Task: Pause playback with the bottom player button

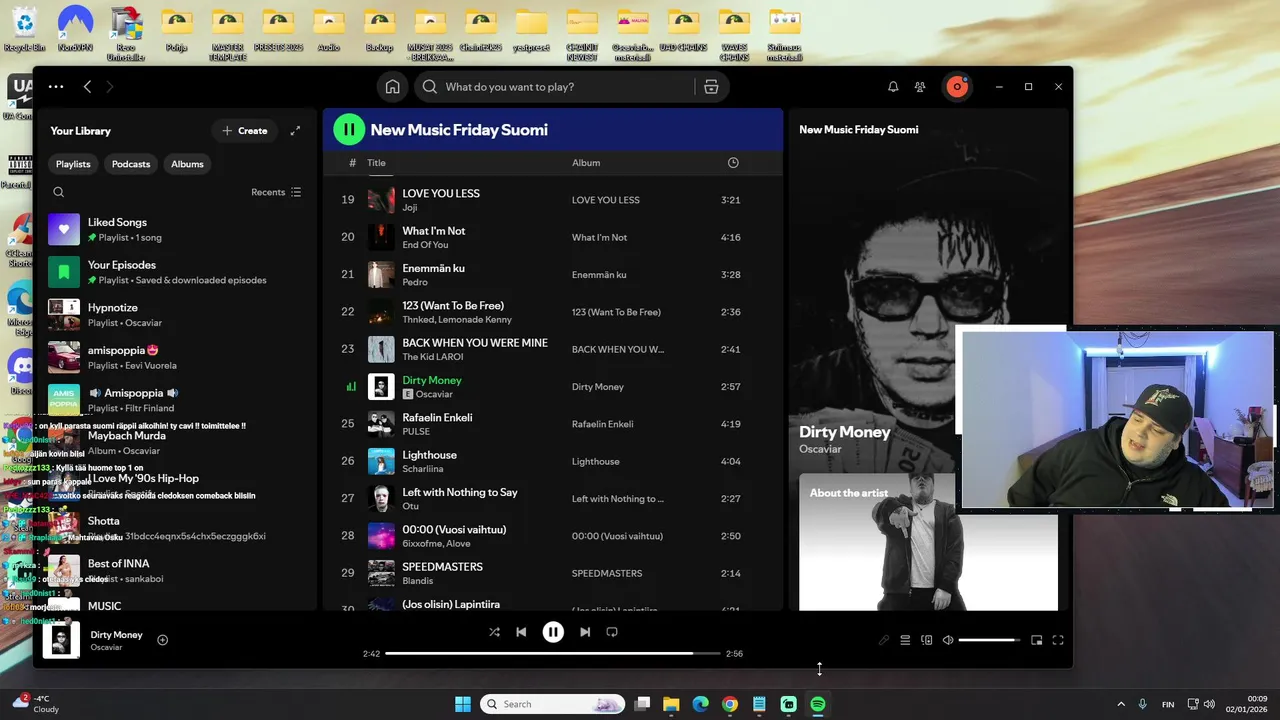Action: point(553,632)
